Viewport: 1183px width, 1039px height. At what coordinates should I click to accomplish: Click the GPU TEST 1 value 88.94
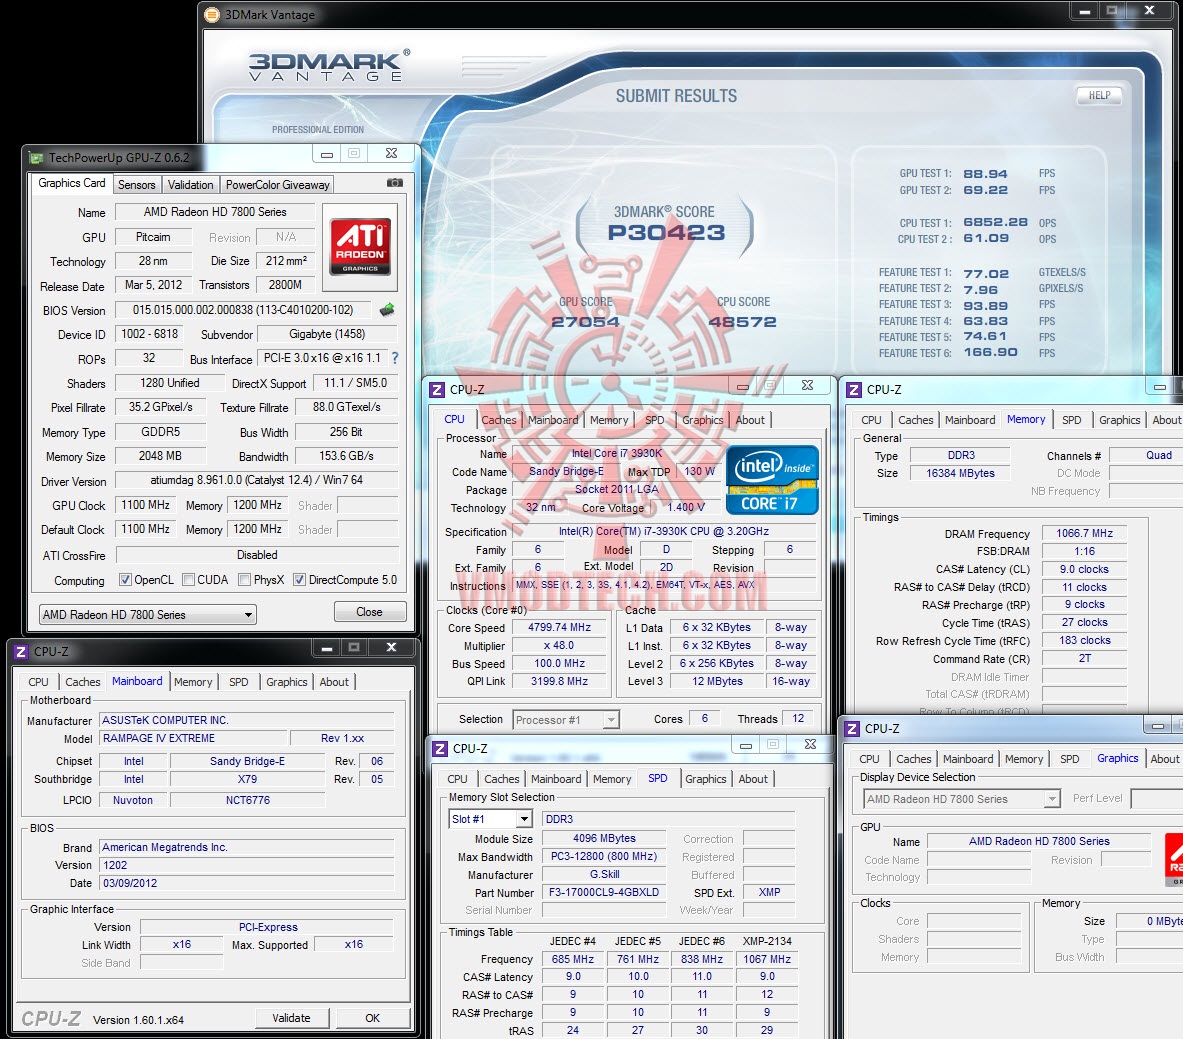tap(985, 174)
